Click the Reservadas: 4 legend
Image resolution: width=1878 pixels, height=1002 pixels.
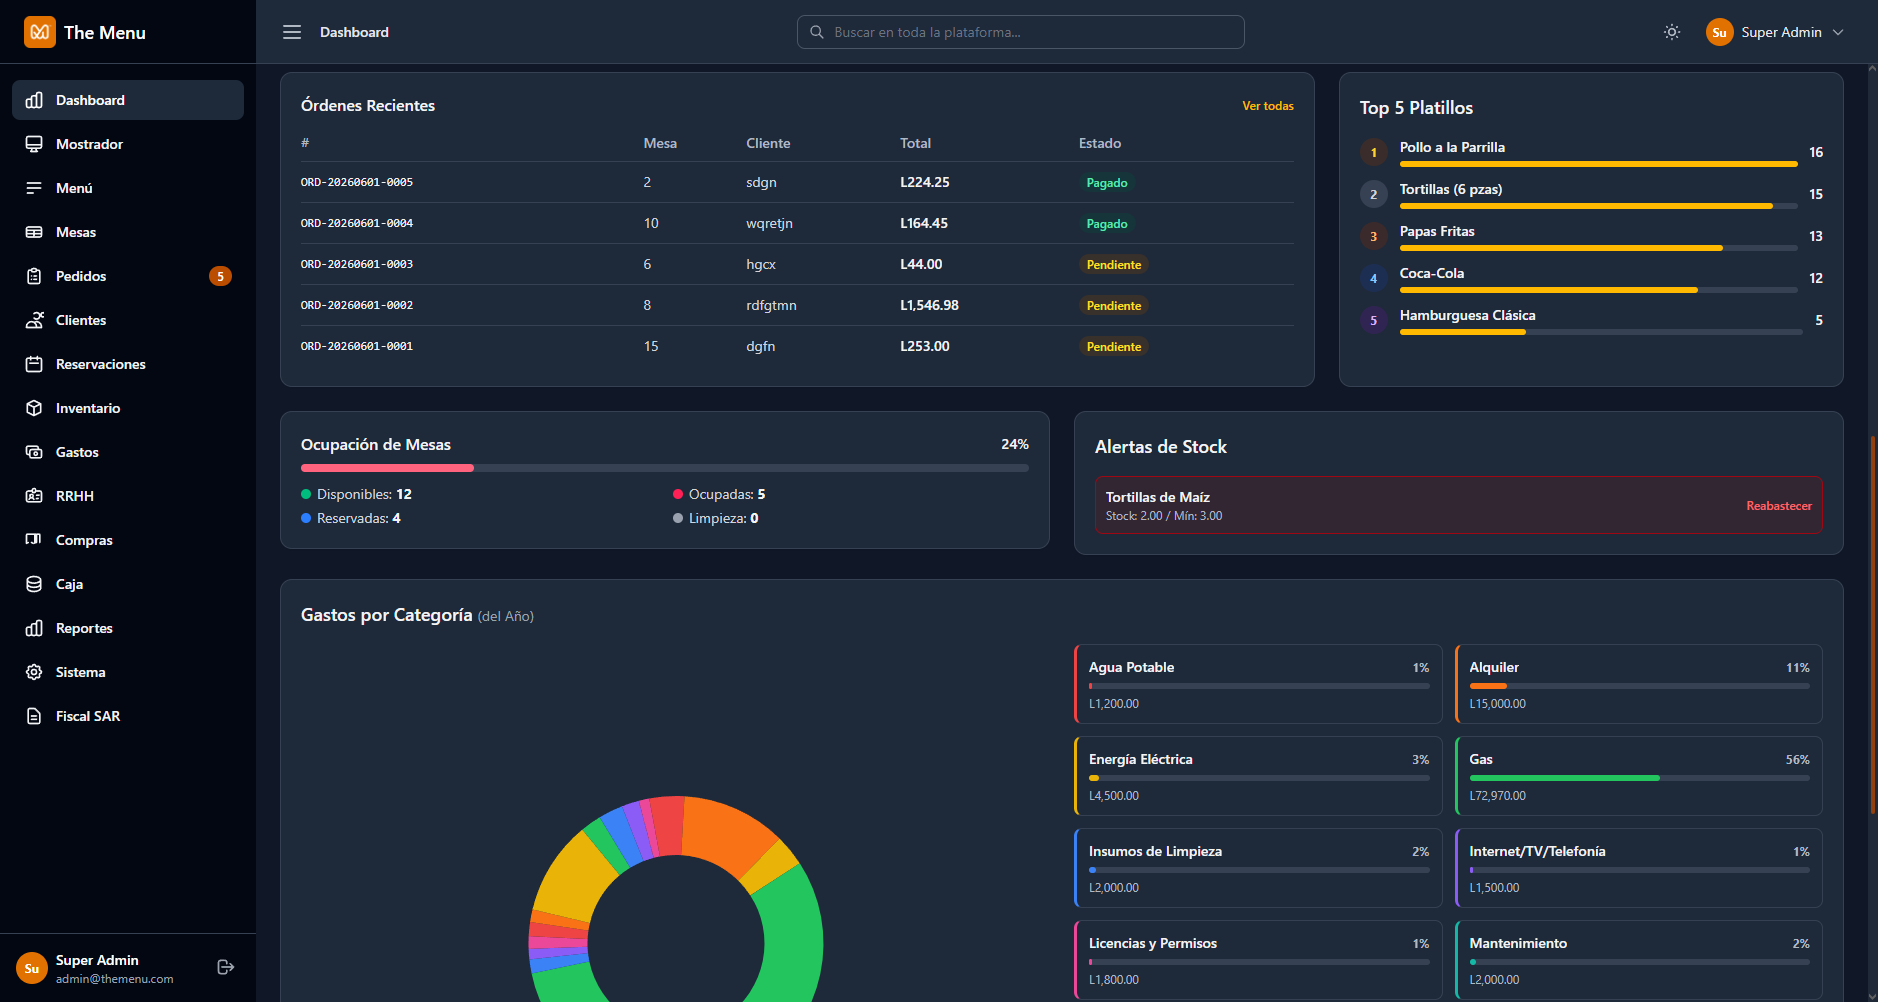[351, 518]
